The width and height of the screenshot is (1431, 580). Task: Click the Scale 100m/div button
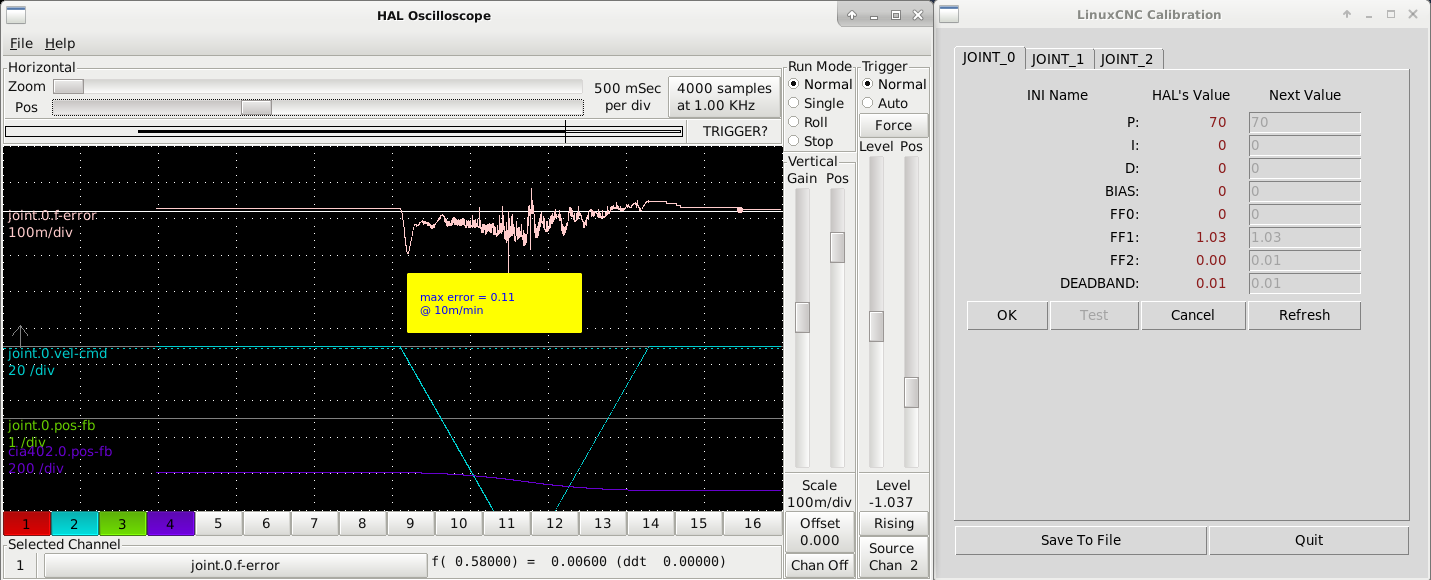[x=820, y=493]
